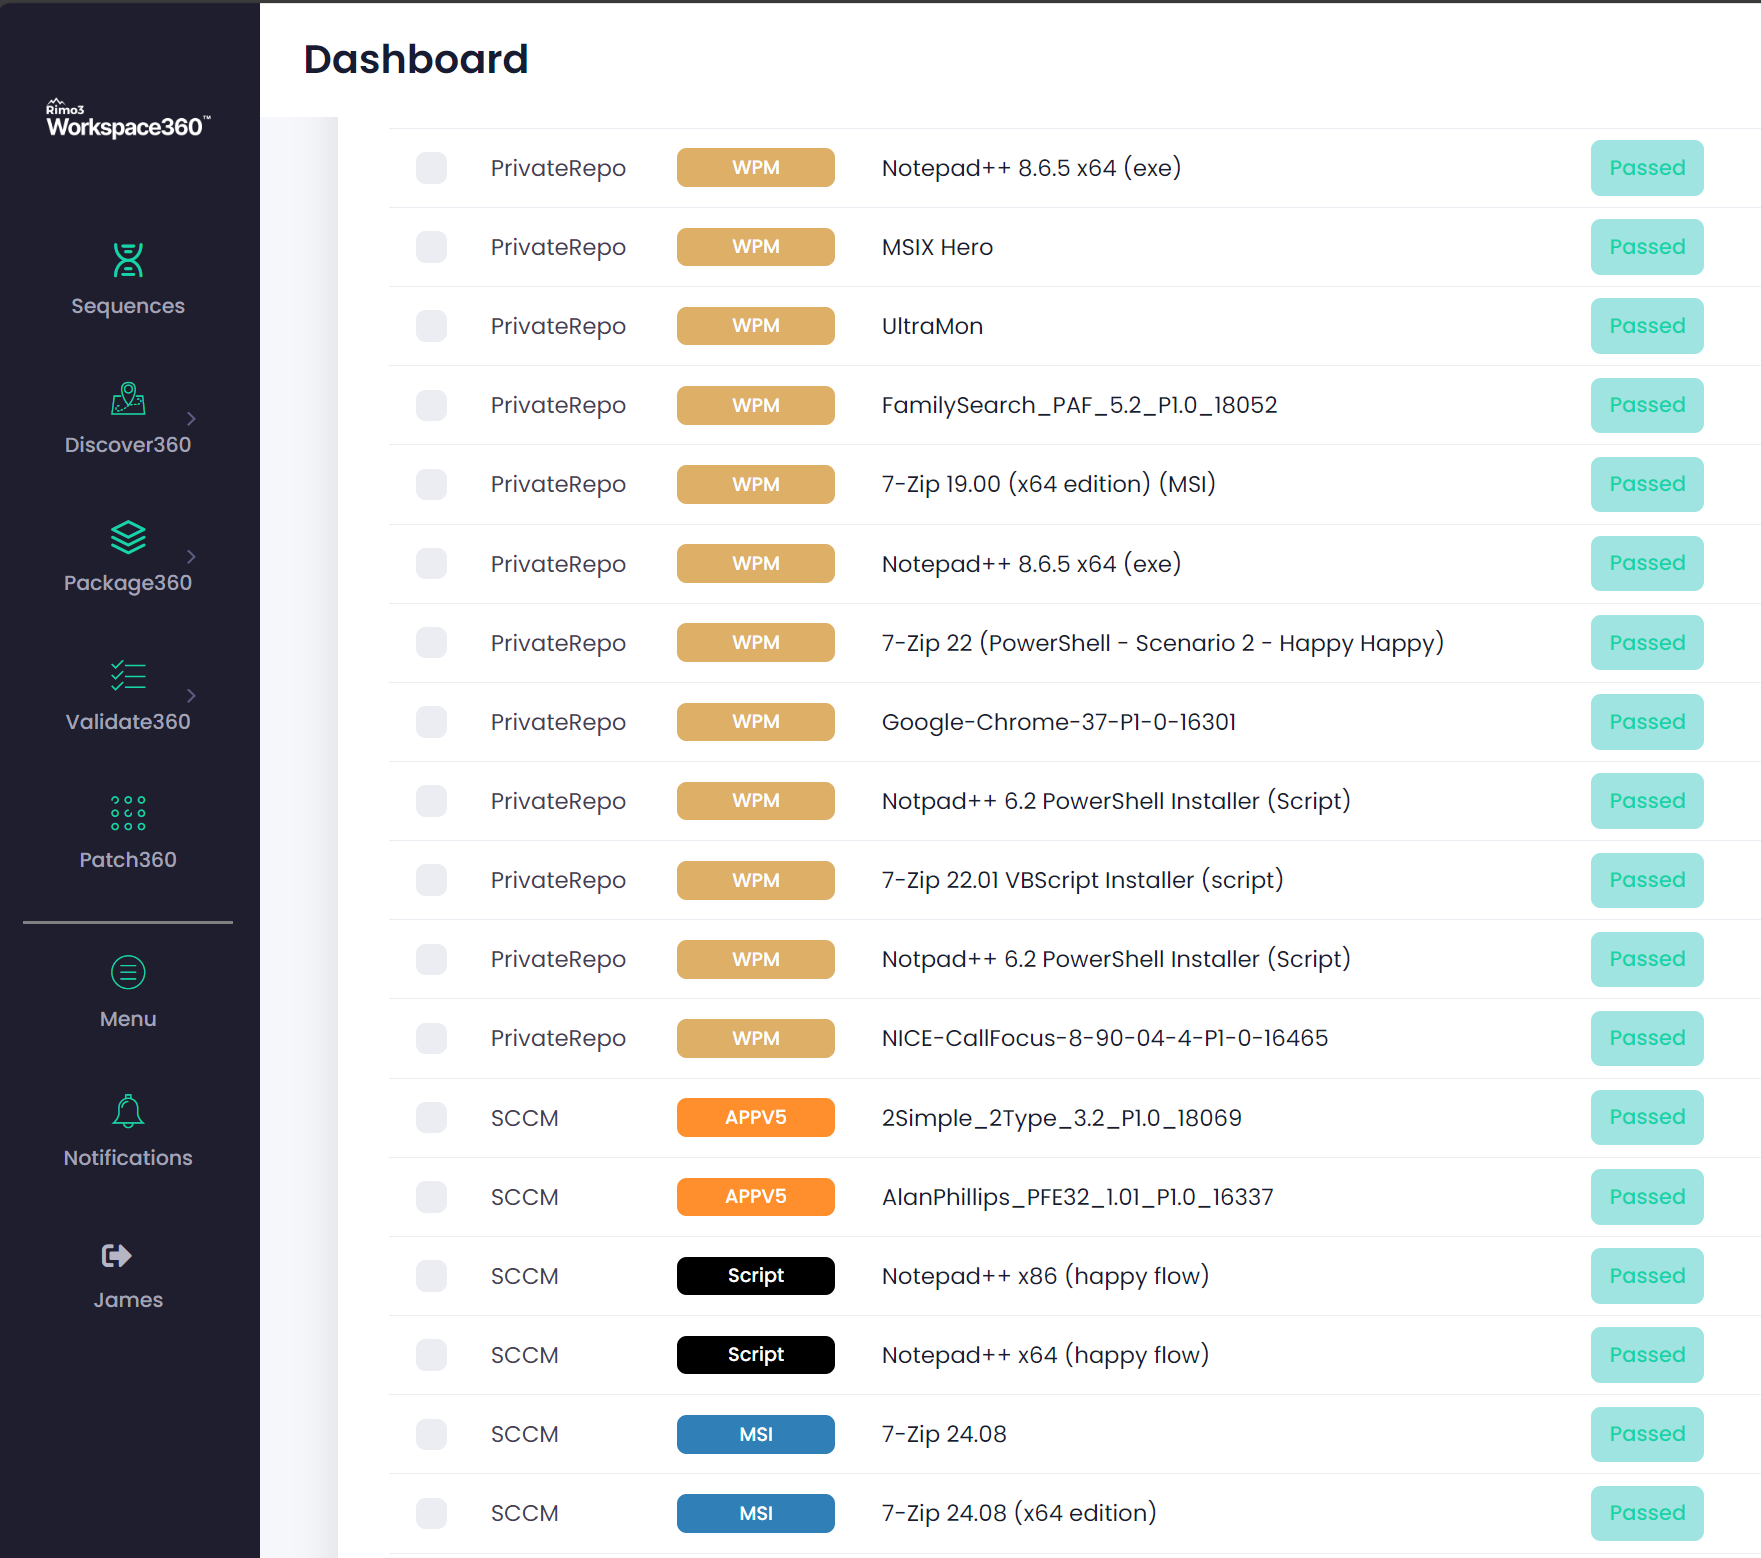Select the Validate360 menu label

128,722
